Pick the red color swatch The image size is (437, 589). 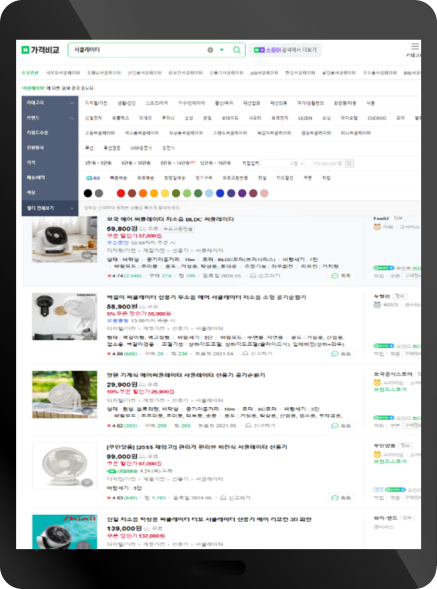click(x=121, y=193)
